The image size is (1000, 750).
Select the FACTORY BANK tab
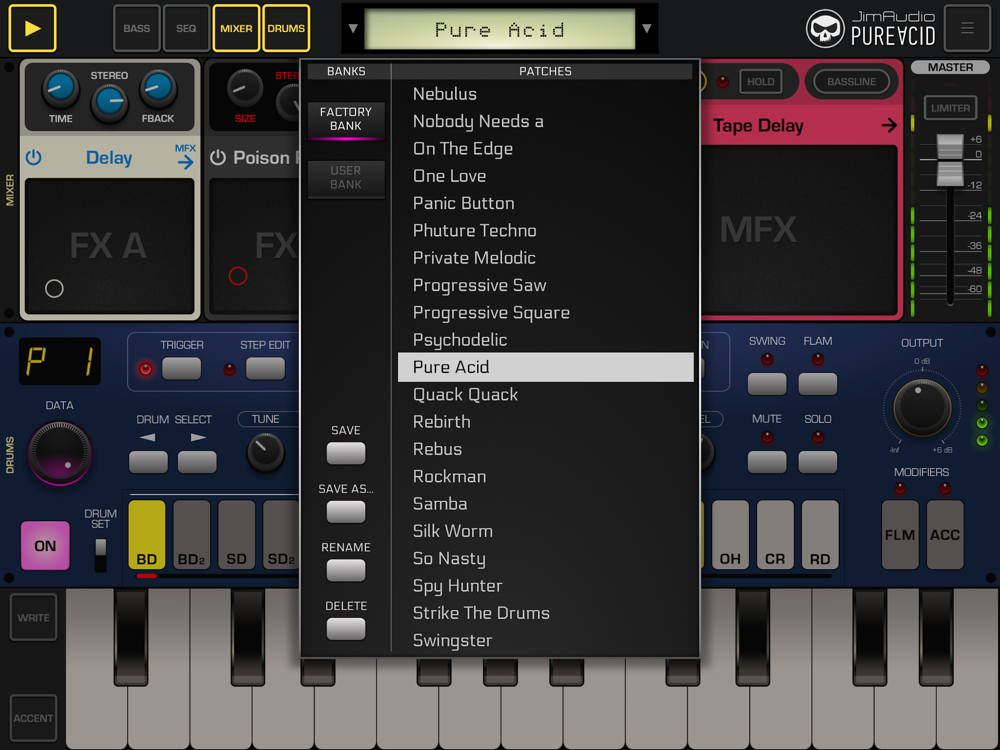click(346, 119)
